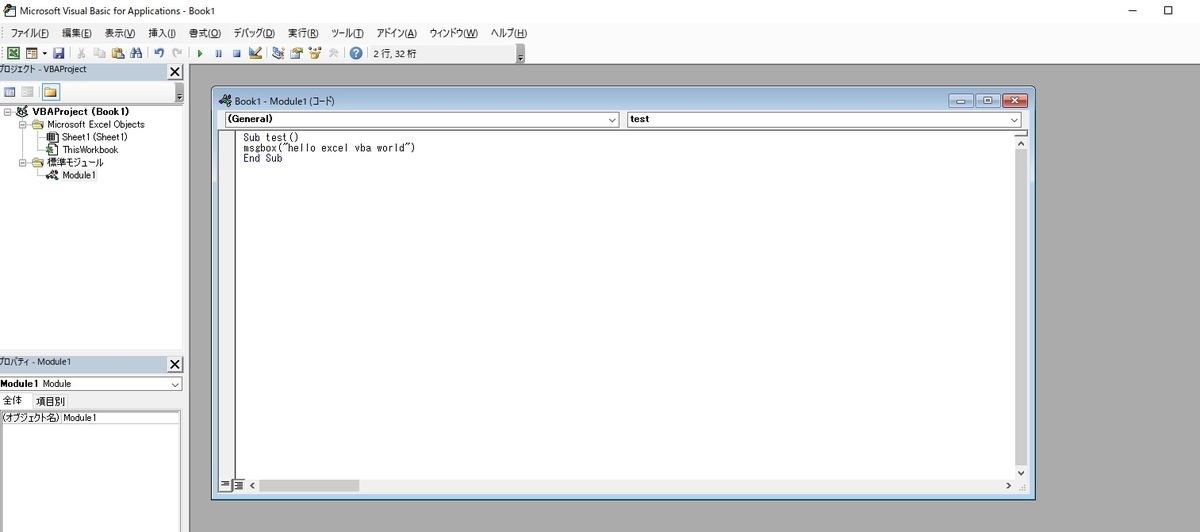Open Object Browser toolbar icon
The image size is (1200, 532).
click(x=315, y=53)
